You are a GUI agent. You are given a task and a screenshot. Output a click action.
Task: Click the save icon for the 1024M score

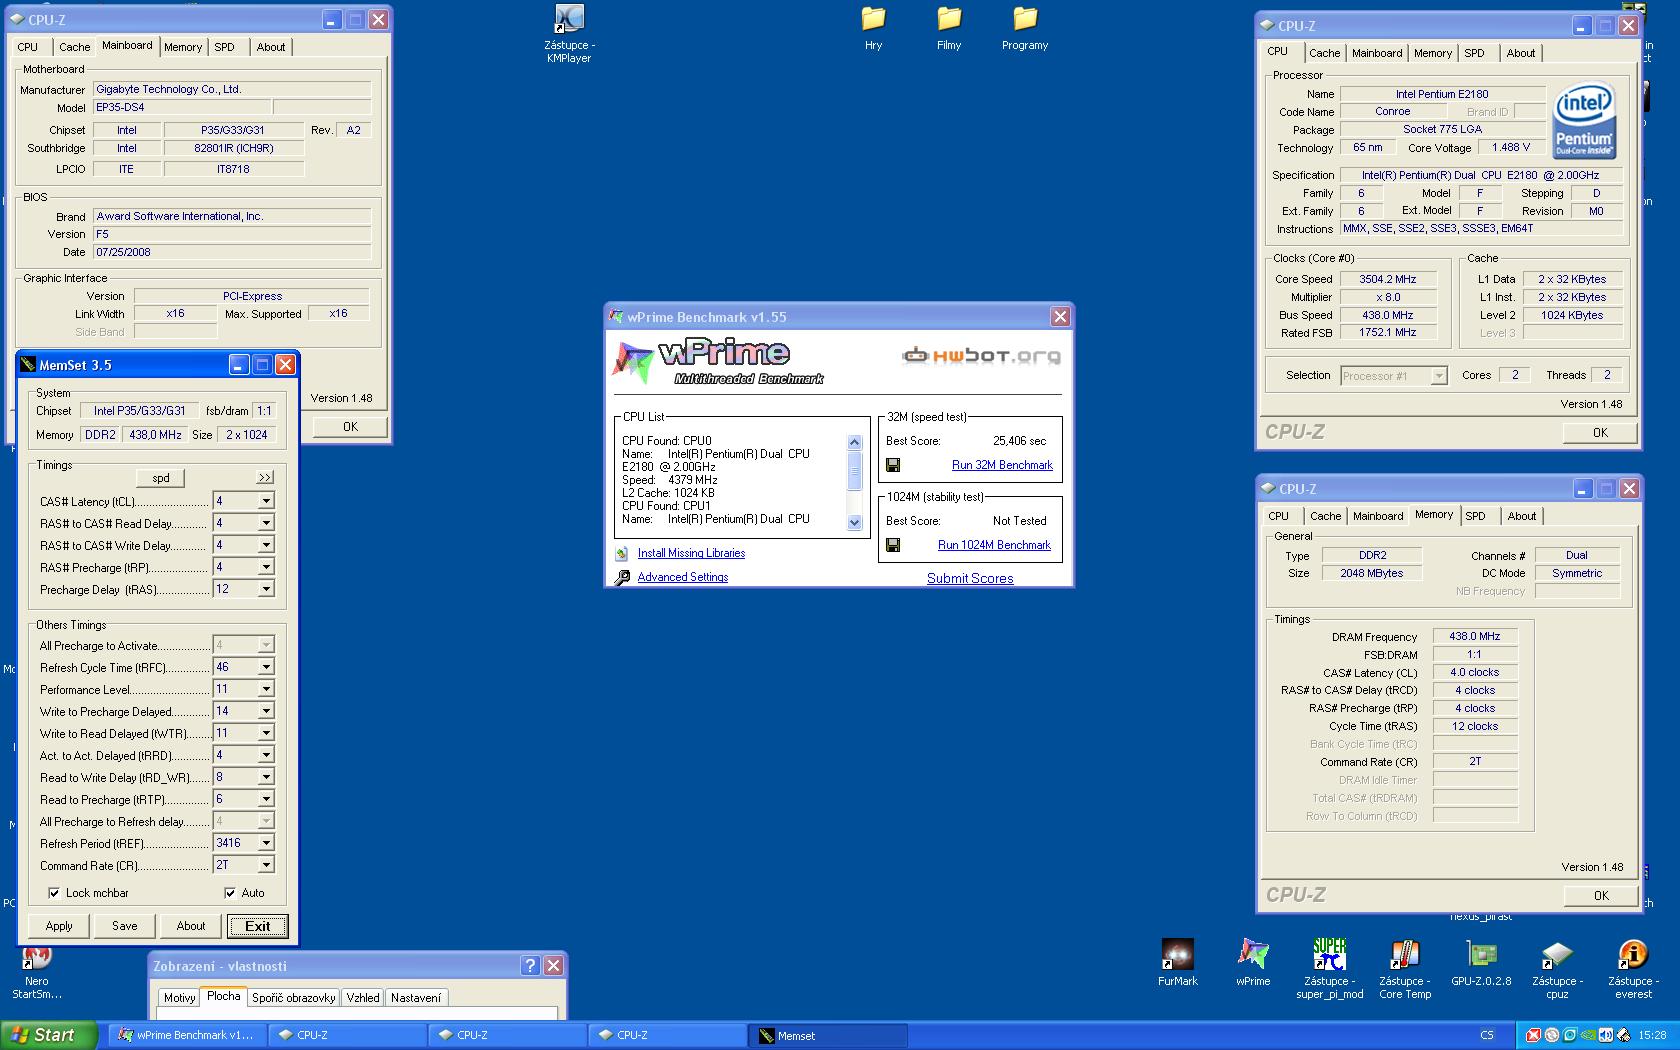[x=893, y=545]
